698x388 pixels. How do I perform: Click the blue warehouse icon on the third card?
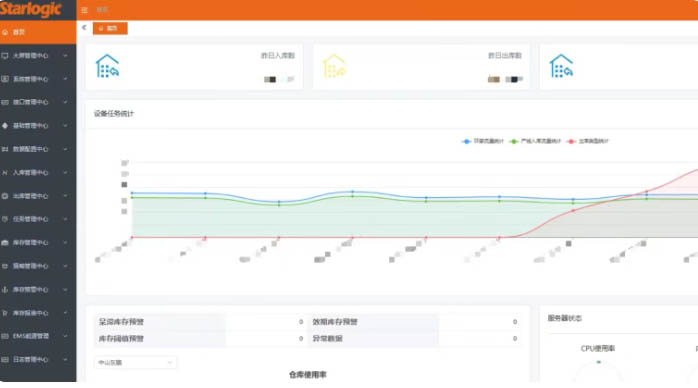(x=561, y=66)
